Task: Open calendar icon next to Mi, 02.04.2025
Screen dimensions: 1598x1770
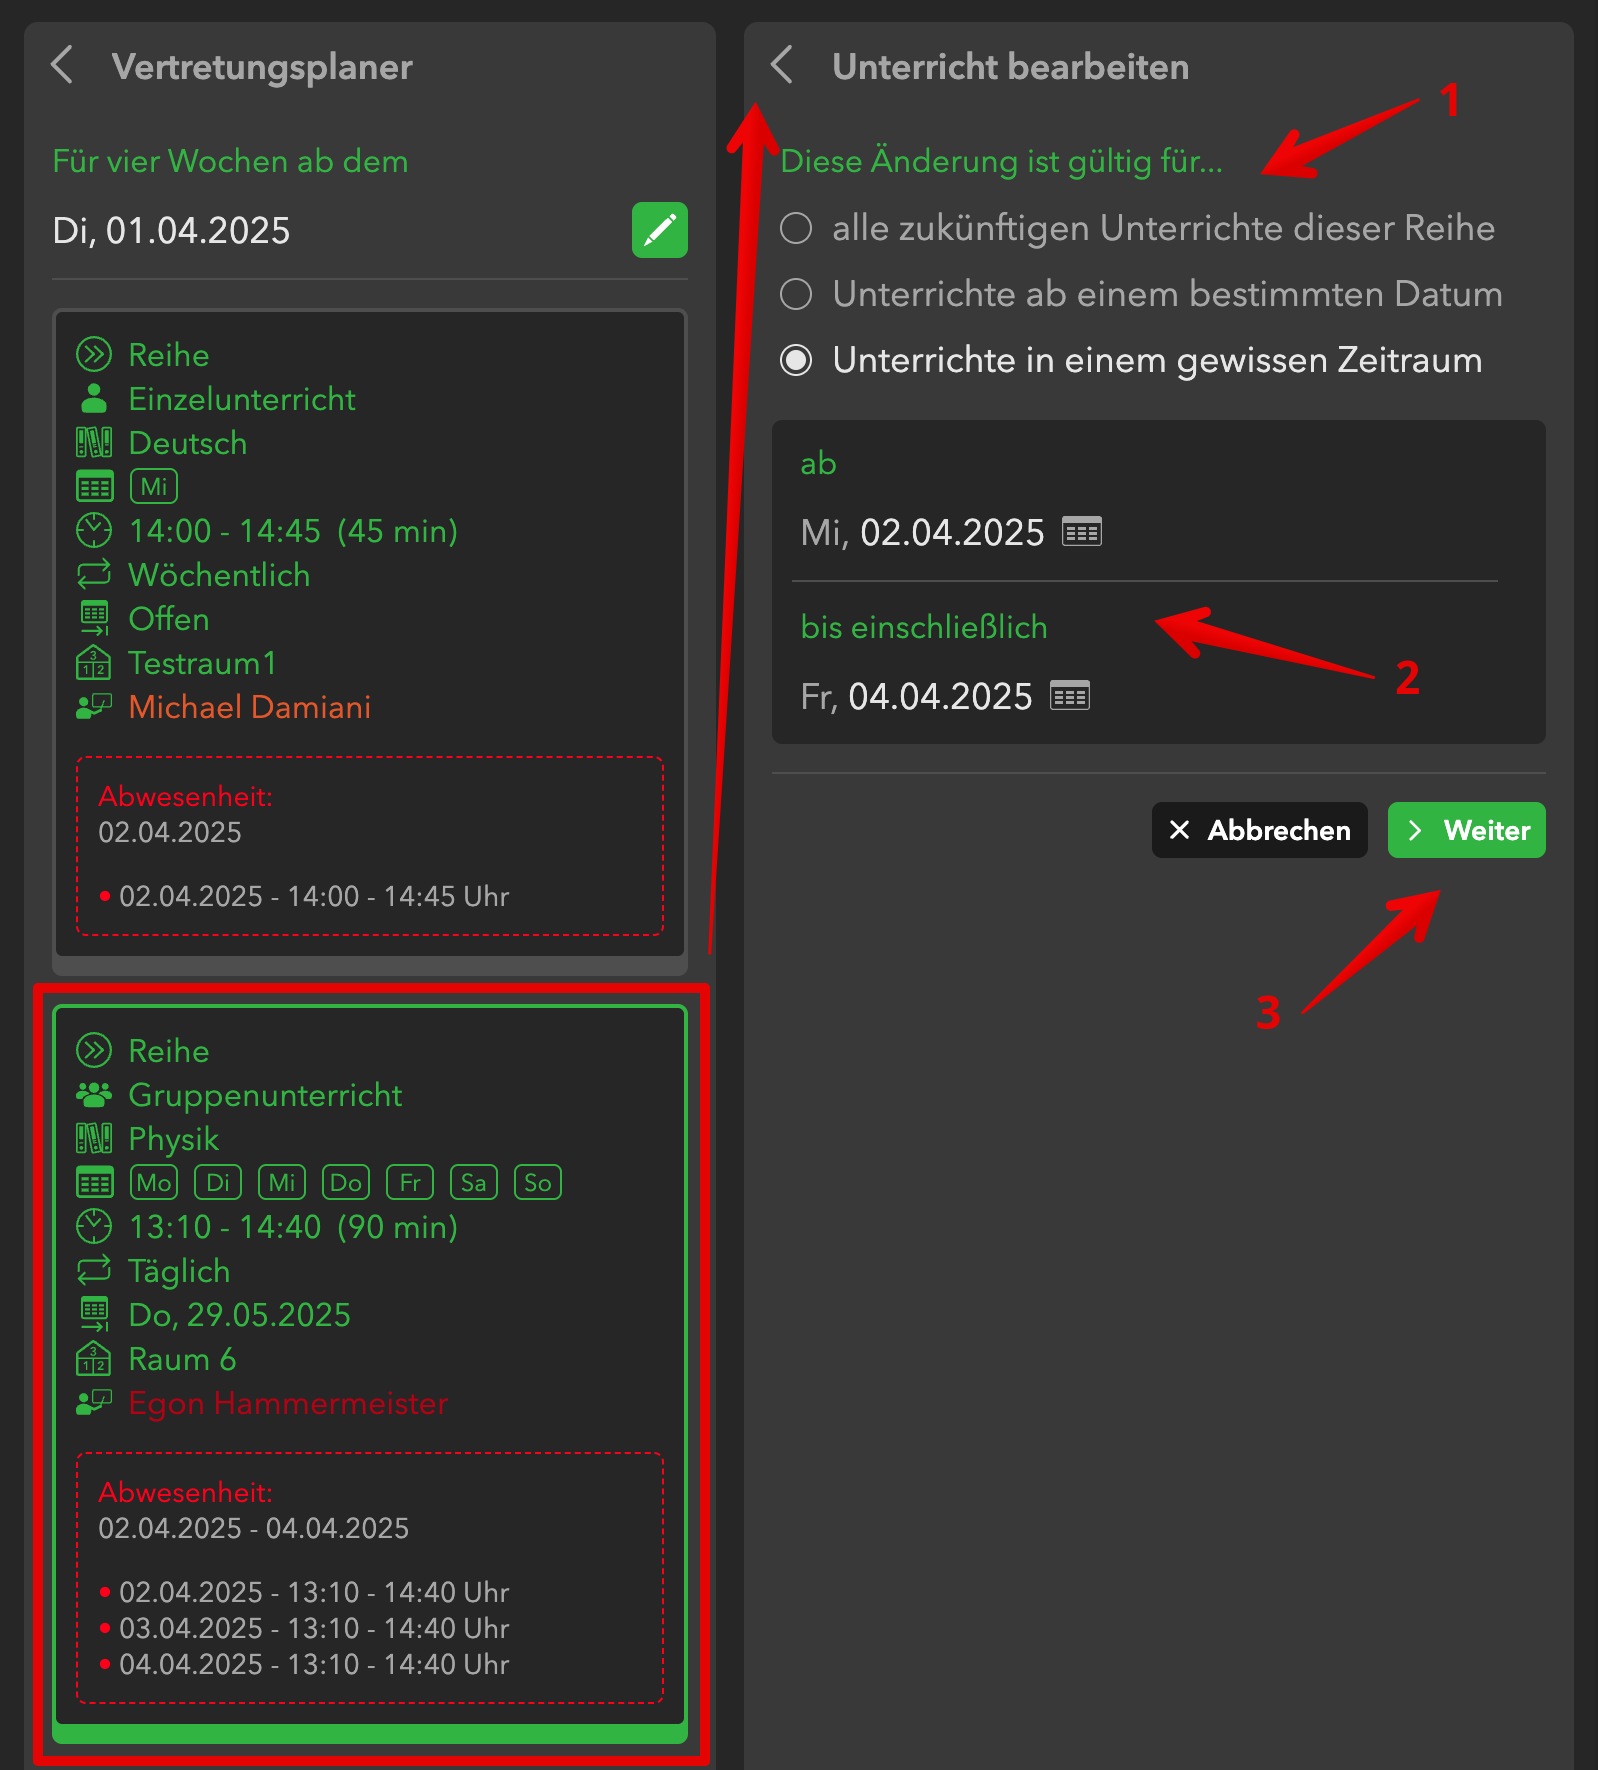Action: (x=1081, y=531)
